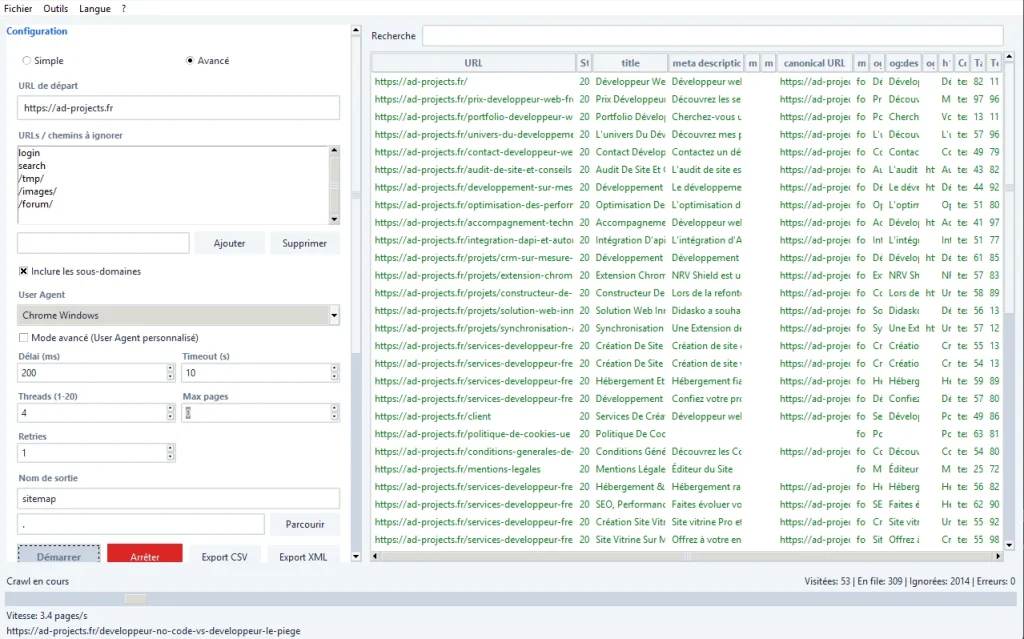This screenshot has width=1024, height=639.
Task: Click the Max pages input field
Action: (256, 413)
